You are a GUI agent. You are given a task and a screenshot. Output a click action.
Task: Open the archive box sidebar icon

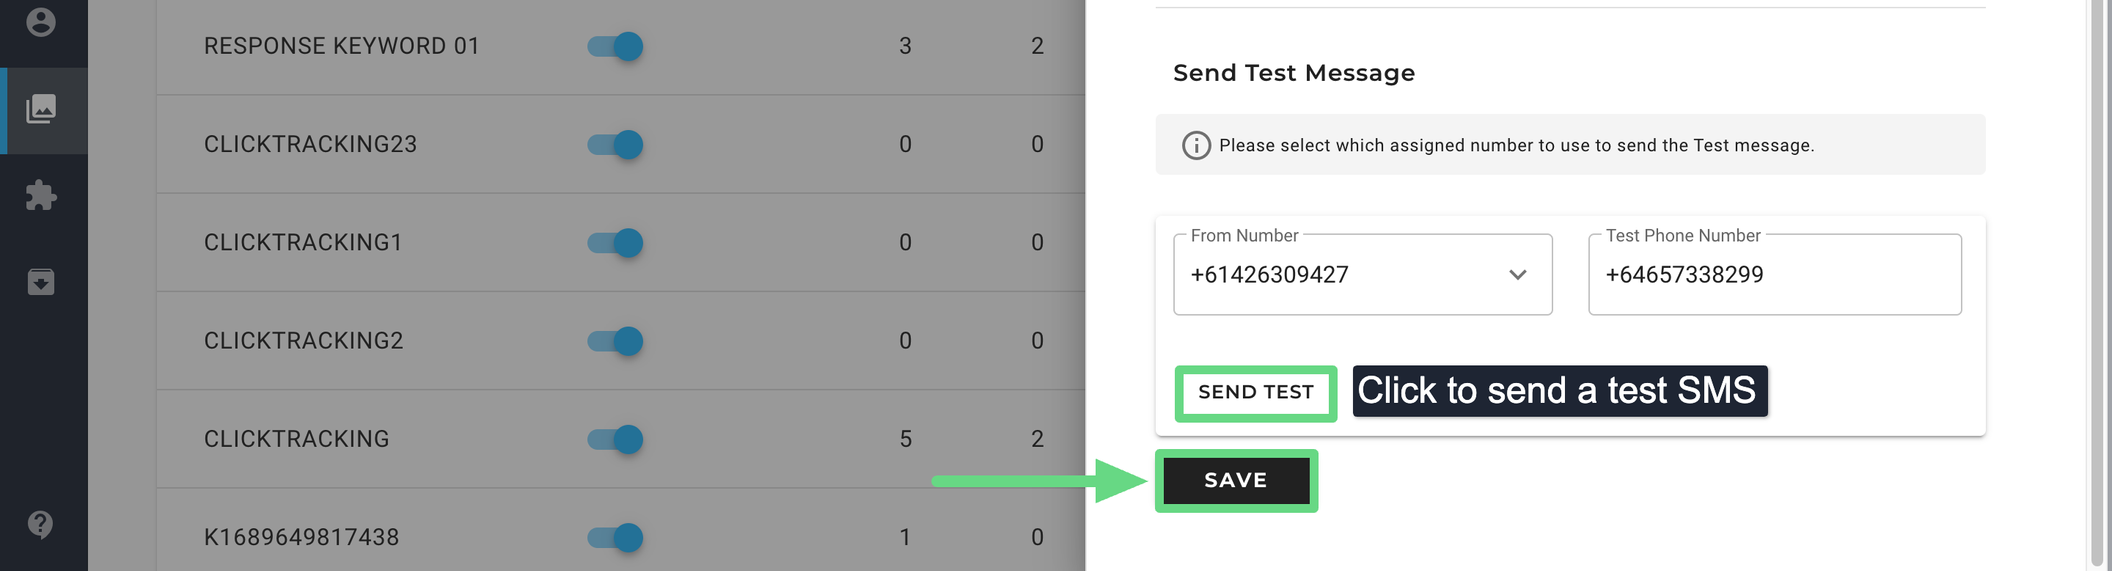pos(41,282)
